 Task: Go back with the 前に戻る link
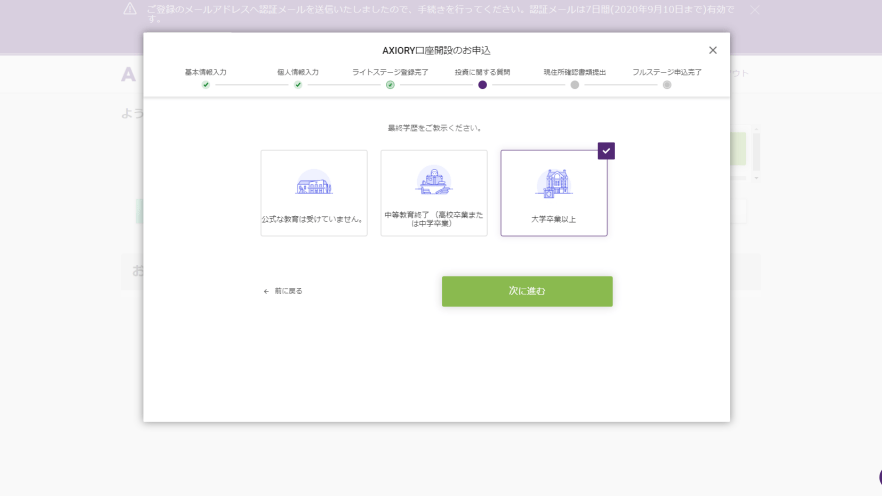(x=283, y=291)
